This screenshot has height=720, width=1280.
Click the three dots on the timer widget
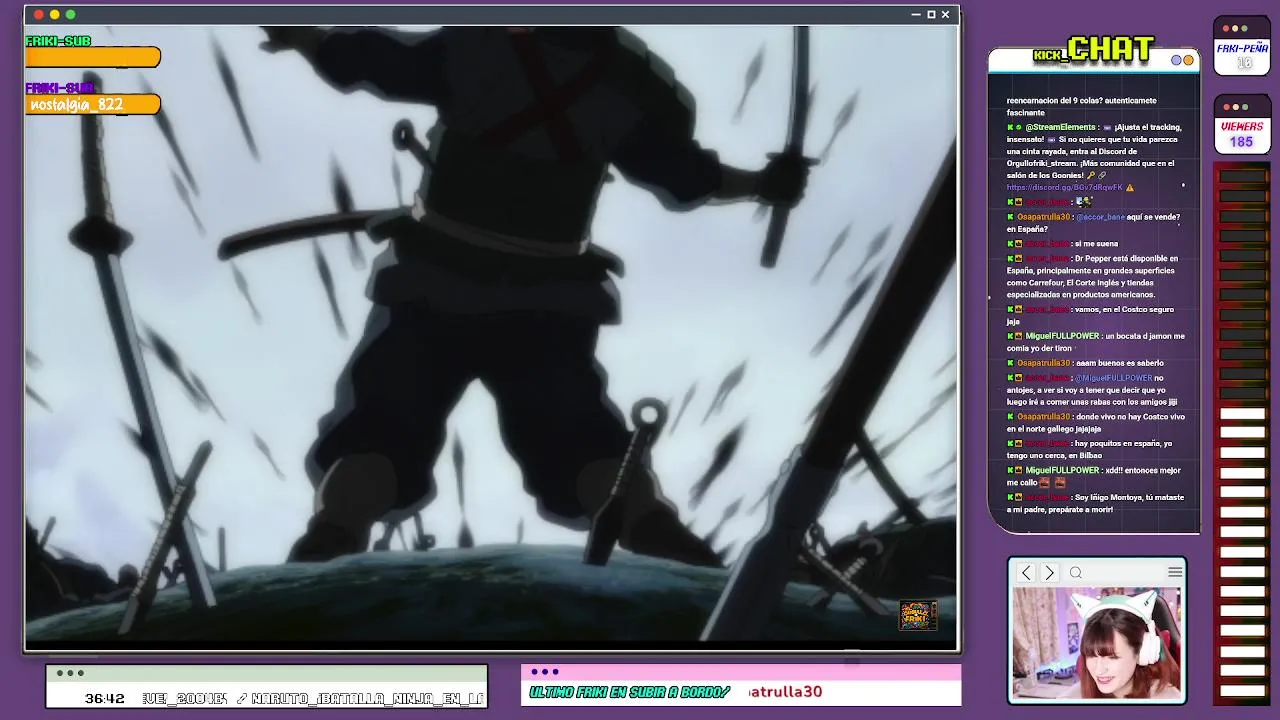70,673
